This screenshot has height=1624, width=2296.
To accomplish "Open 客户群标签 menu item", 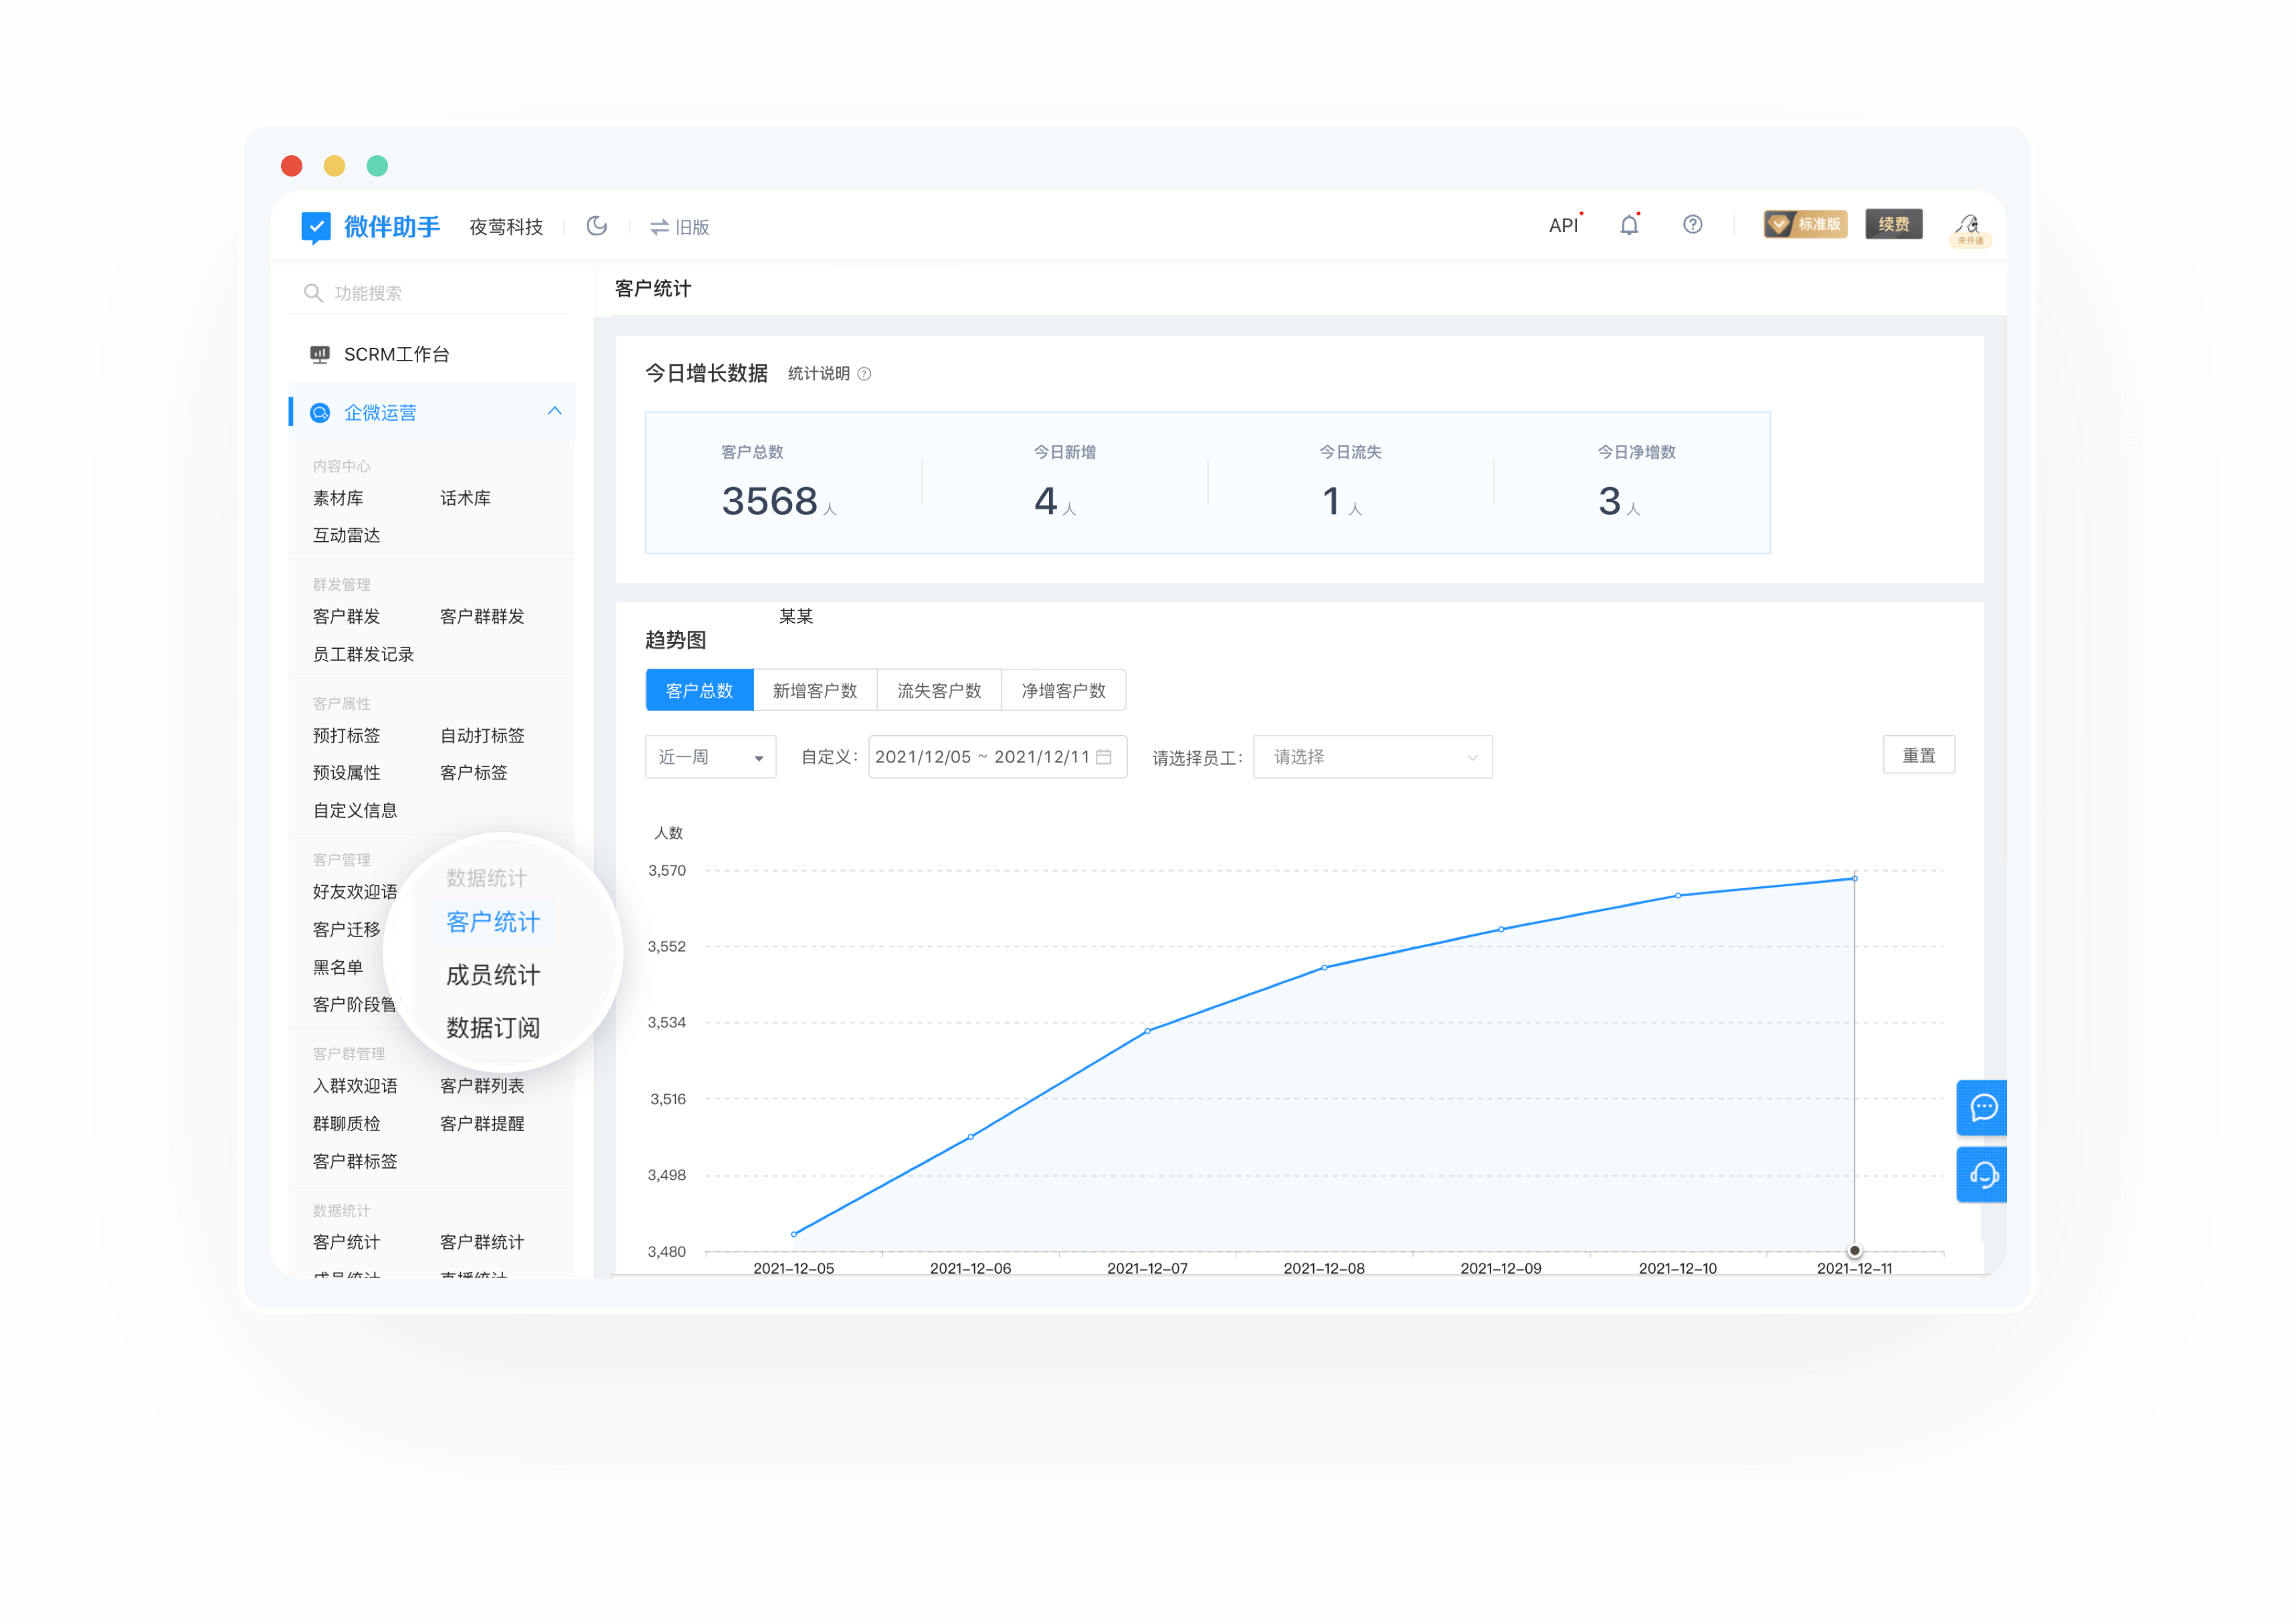I will (x=355, y=1161).
